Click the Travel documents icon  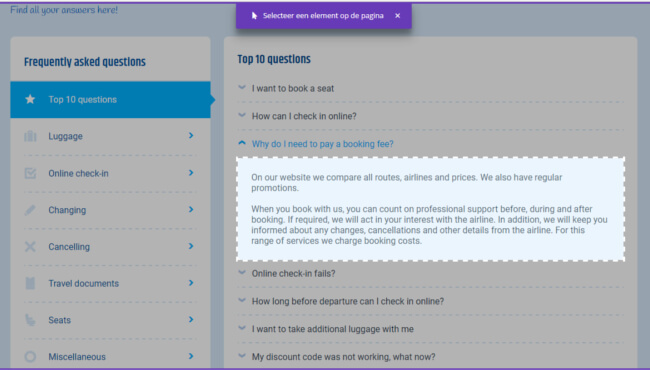pos(30,283)
